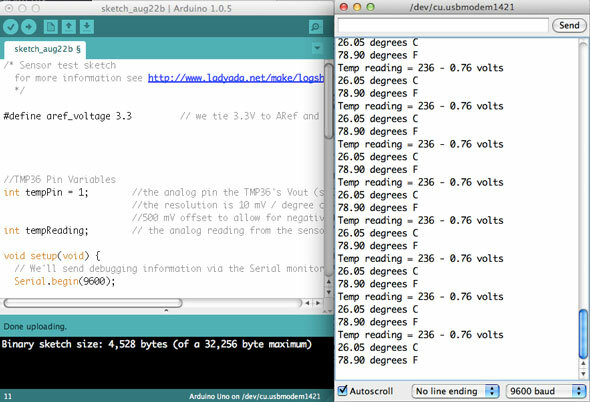590x402 pixels.
Task: Click the editor vertical scrollbar thumb
Action: point(328,100)
